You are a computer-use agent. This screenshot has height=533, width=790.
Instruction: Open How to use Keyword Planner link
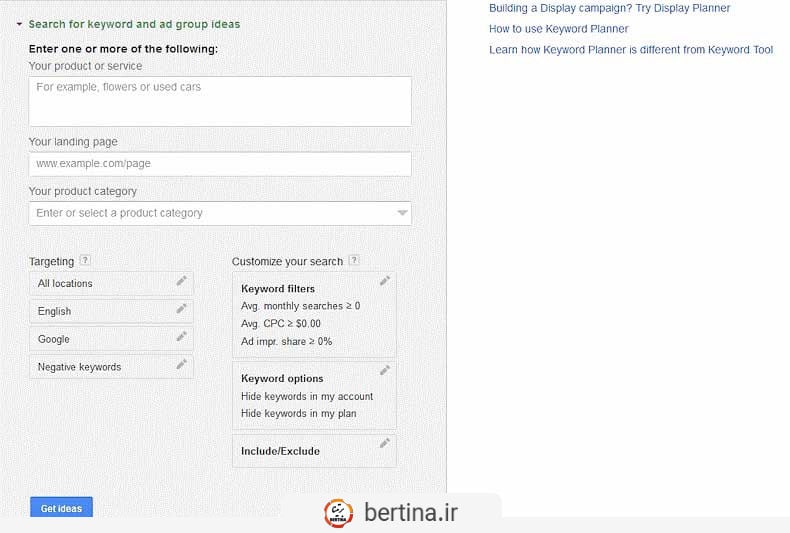[x=558, y=29]
